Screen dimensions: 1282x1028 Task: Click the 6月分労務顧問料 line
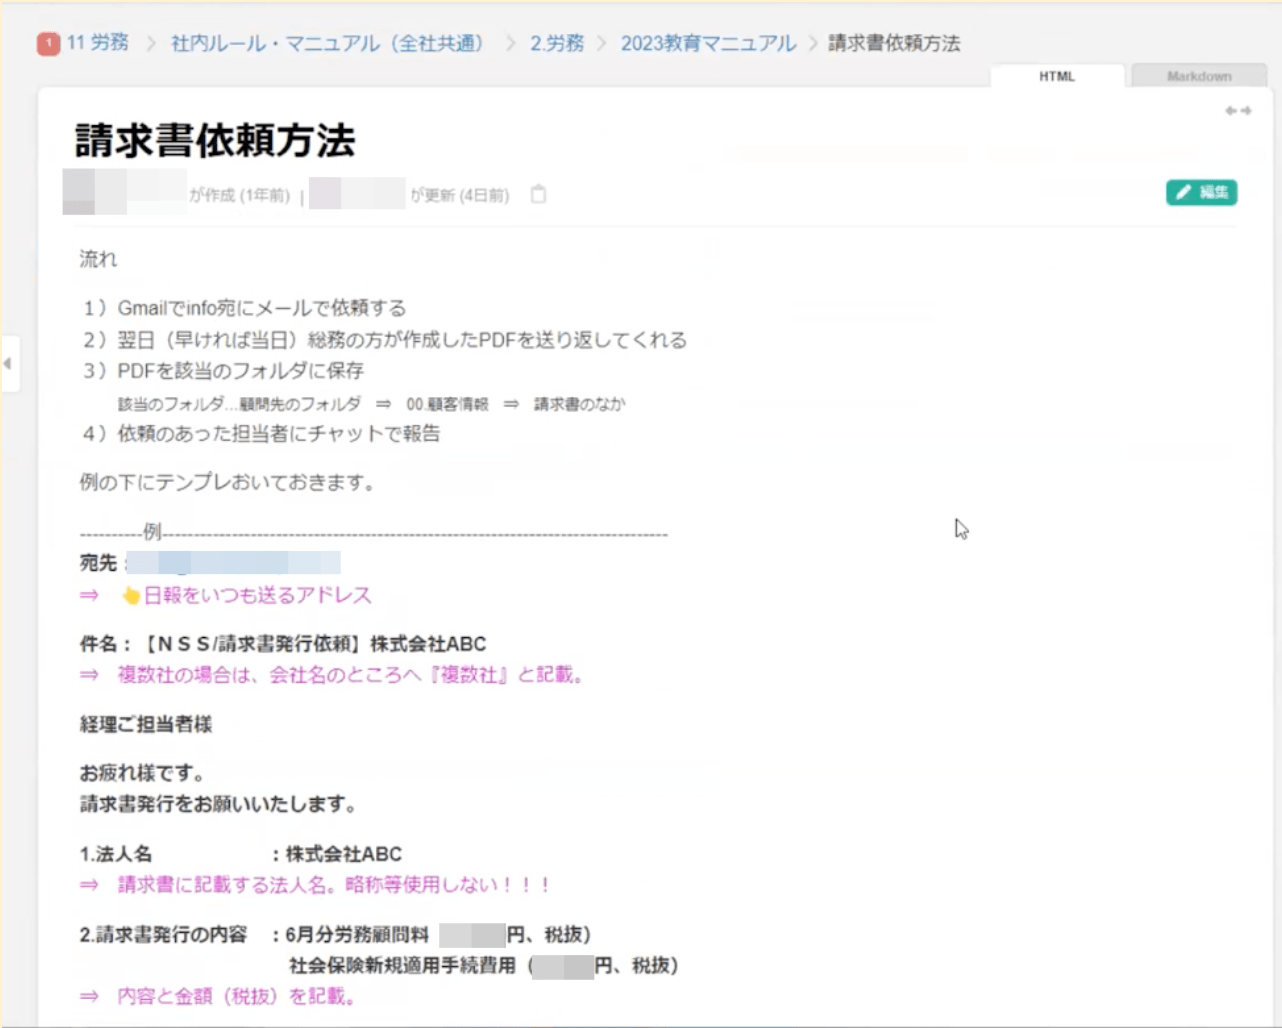click(335, 935)
